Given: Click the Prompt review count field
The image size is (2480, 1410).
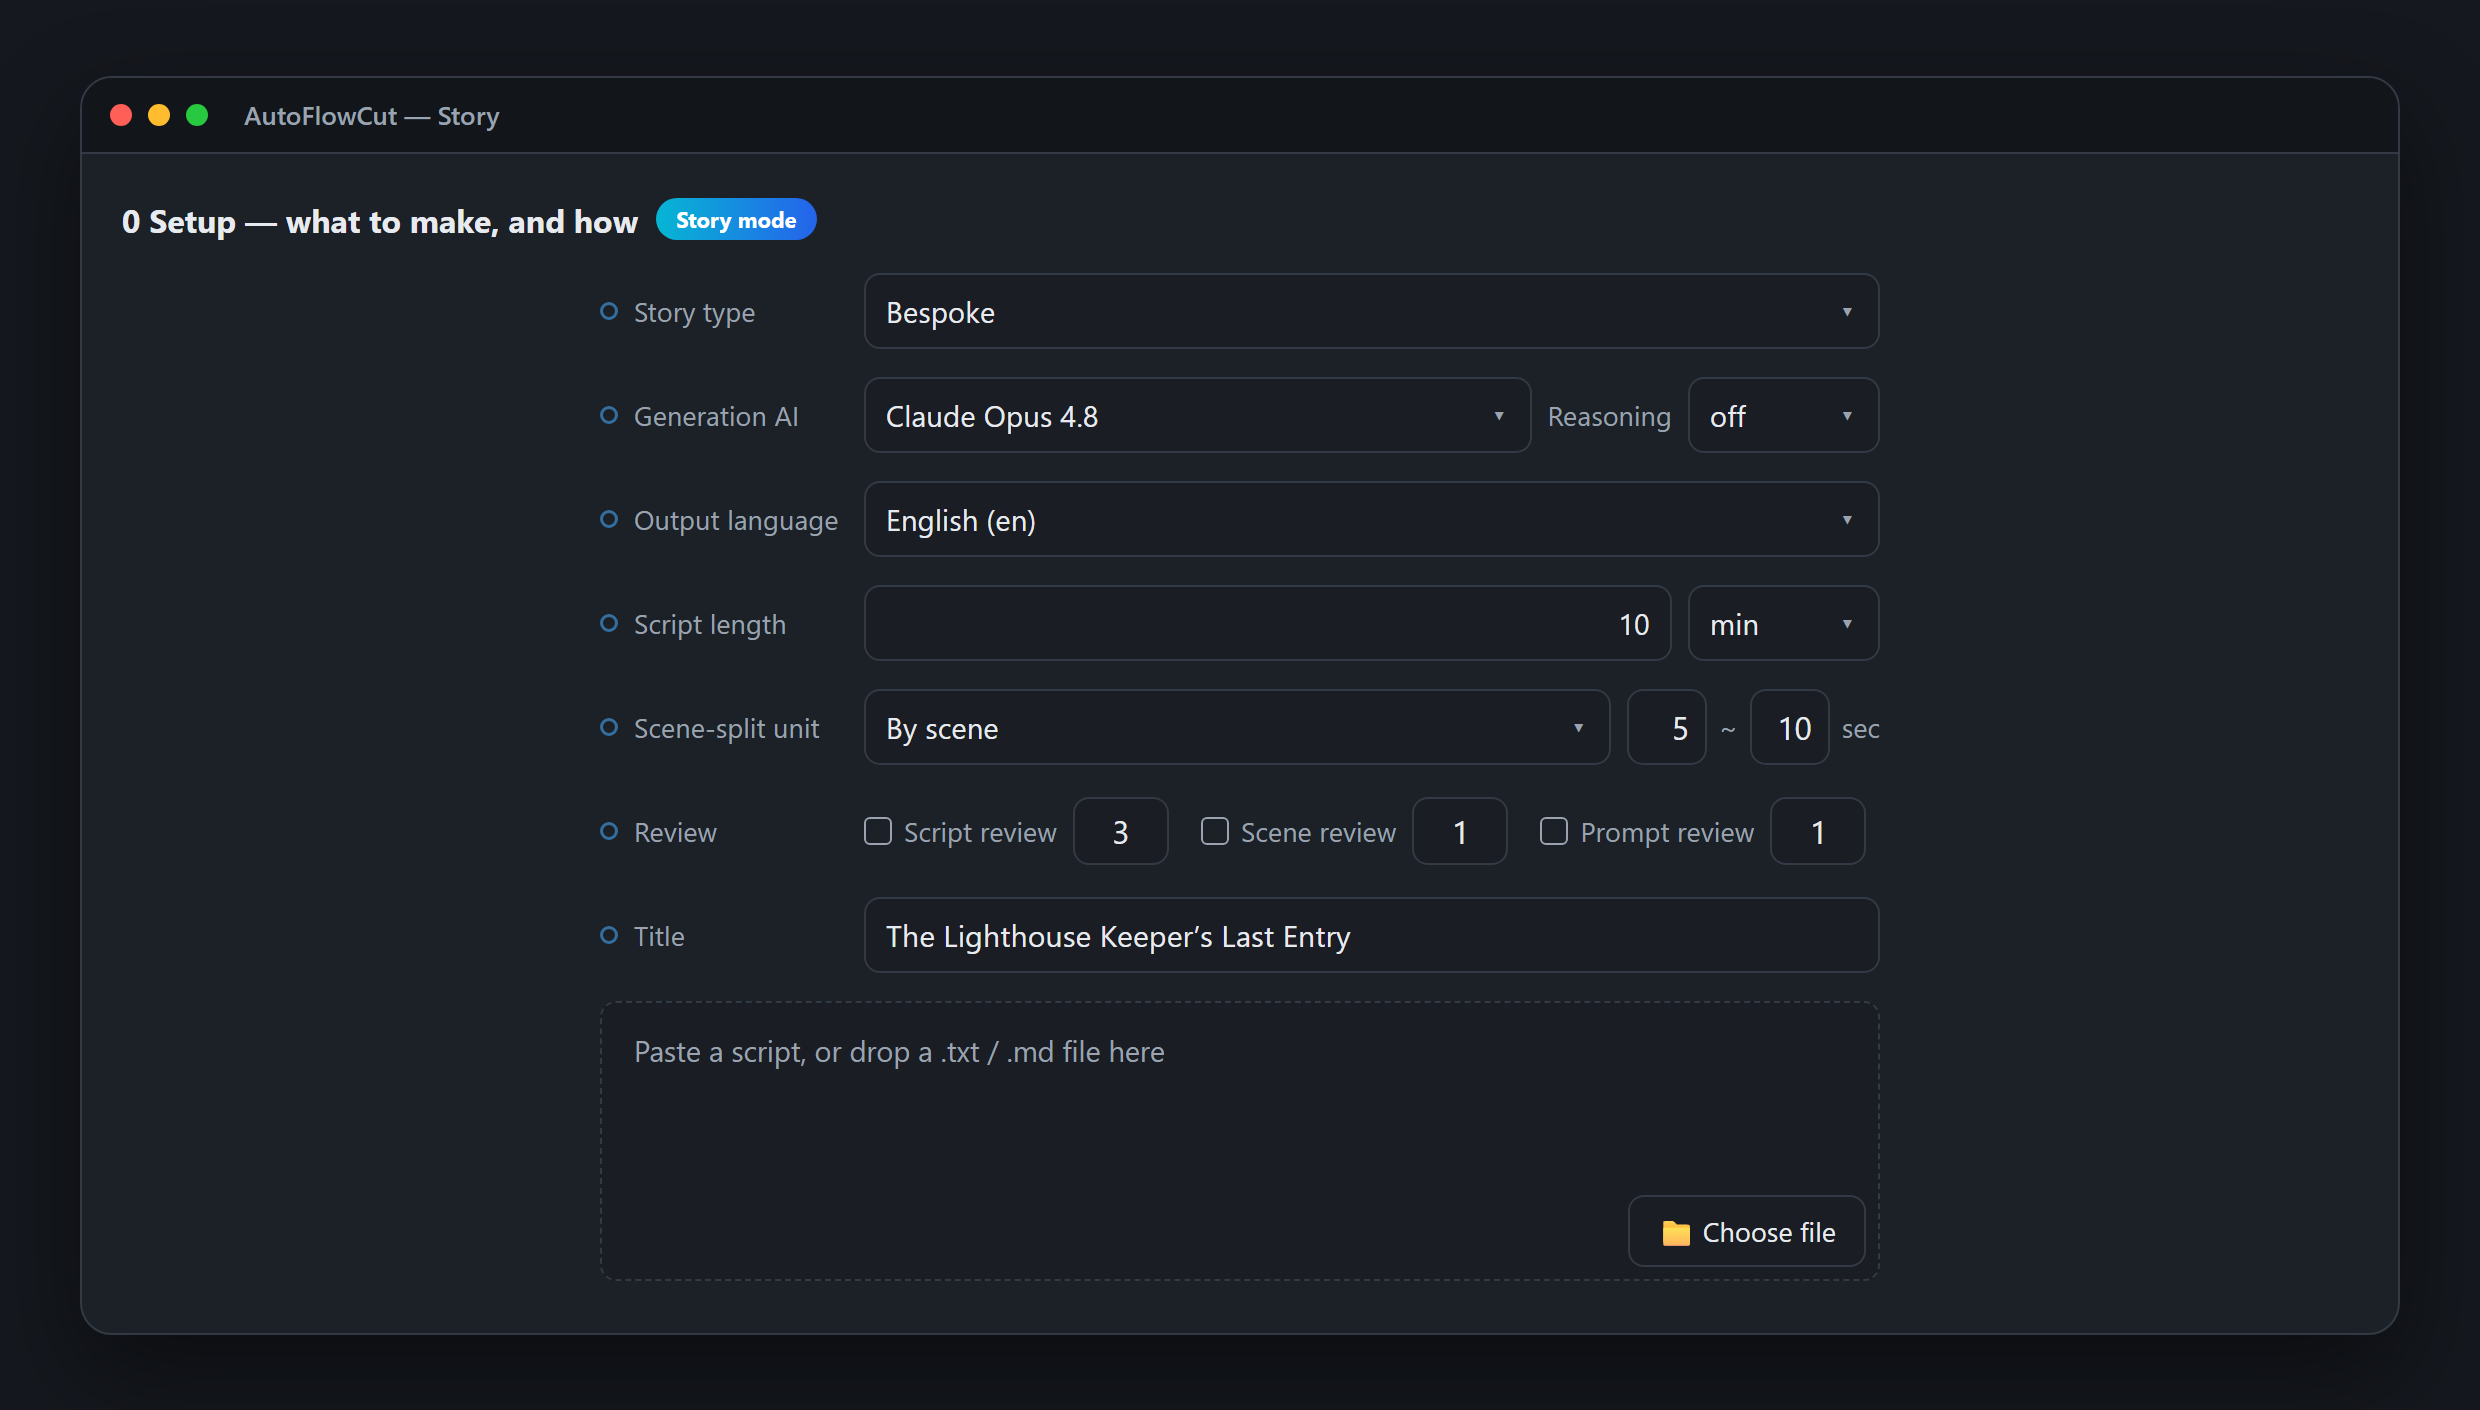Looking at the screenshot, I should [1817, 832].
